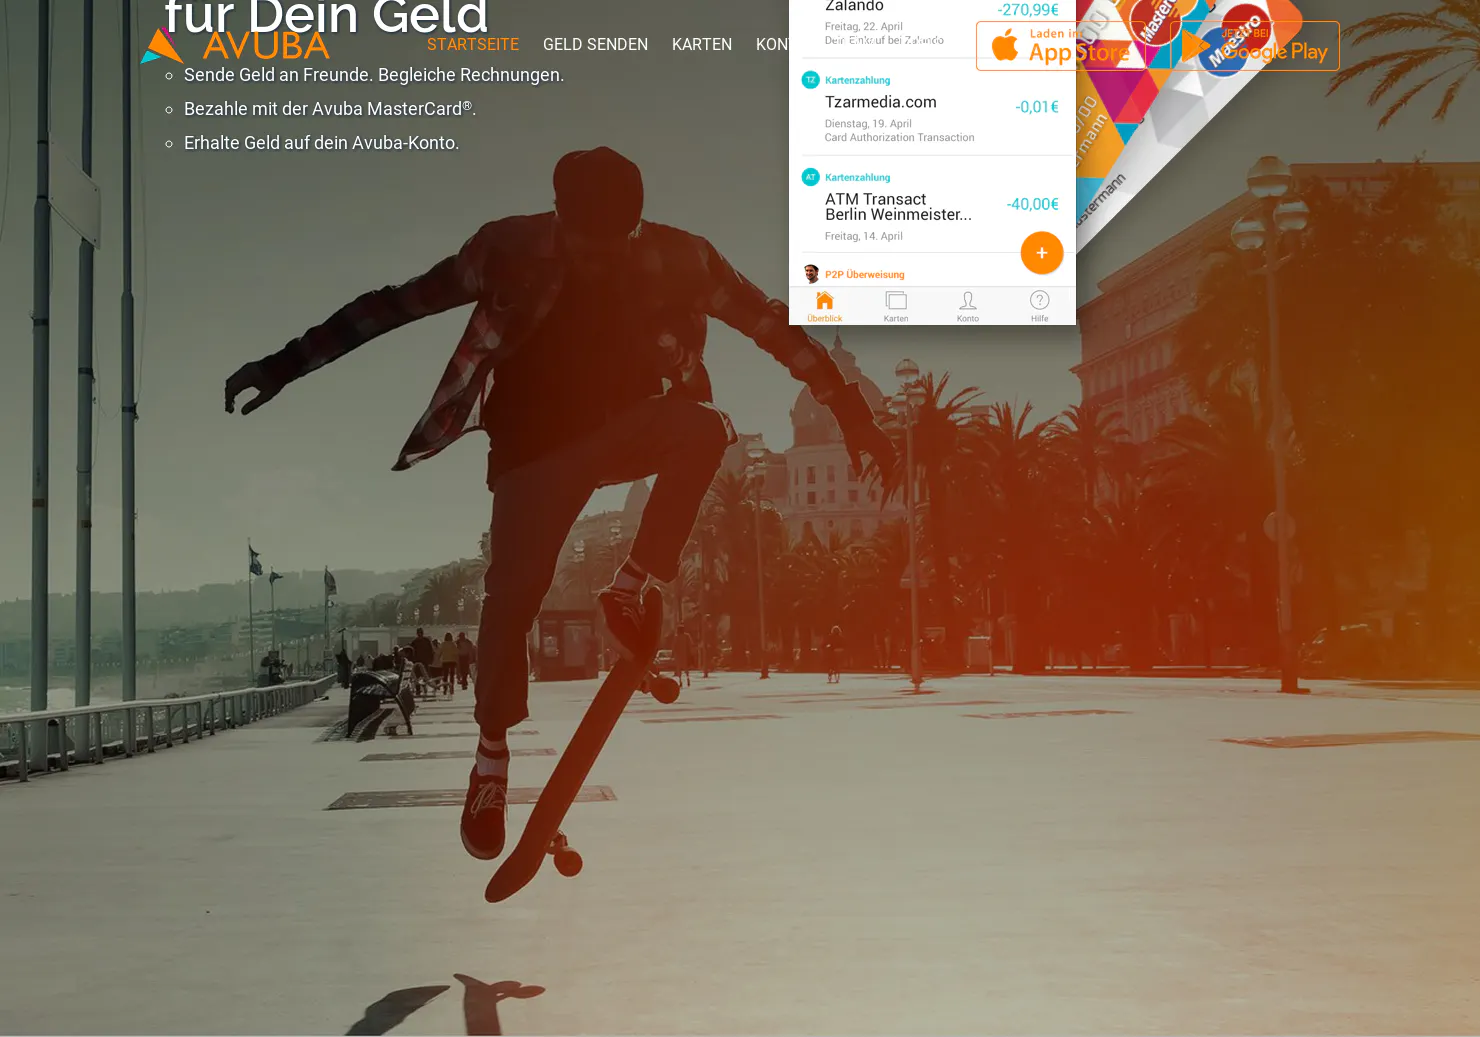Image resolution: width=1480 pixels, height=1037 pixels.
Task: Click 'Card Authorization Transaction' description
Action: pyautogui.click(x=899, y=138)
